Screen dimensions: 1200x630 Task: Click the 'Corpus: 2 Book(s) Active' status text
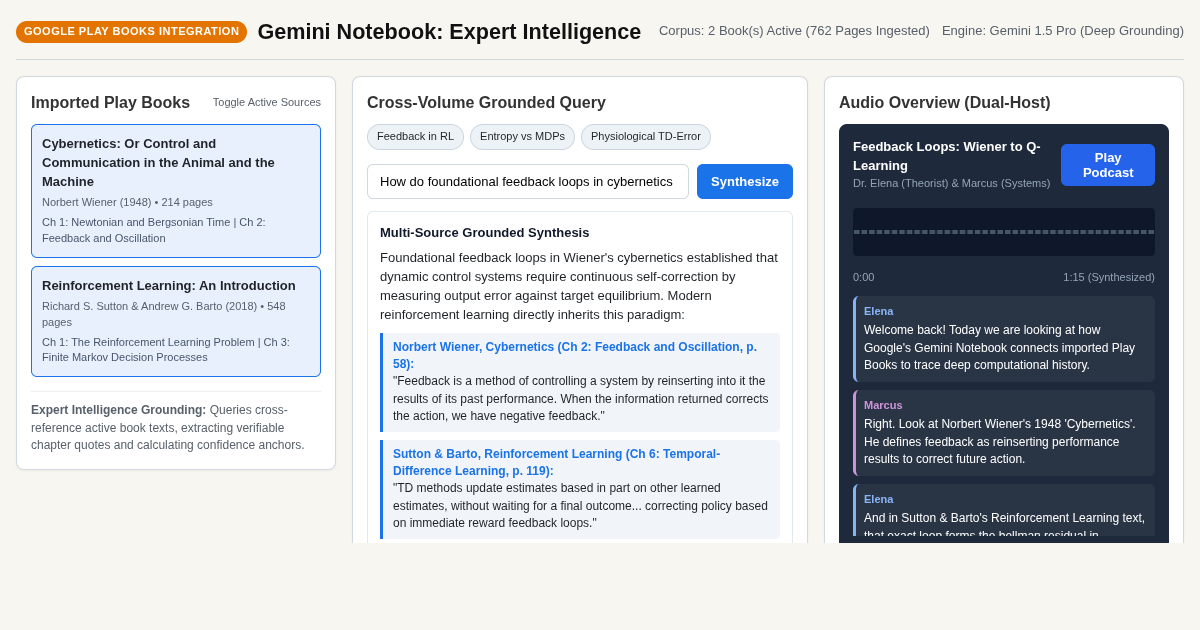point(794,31)
